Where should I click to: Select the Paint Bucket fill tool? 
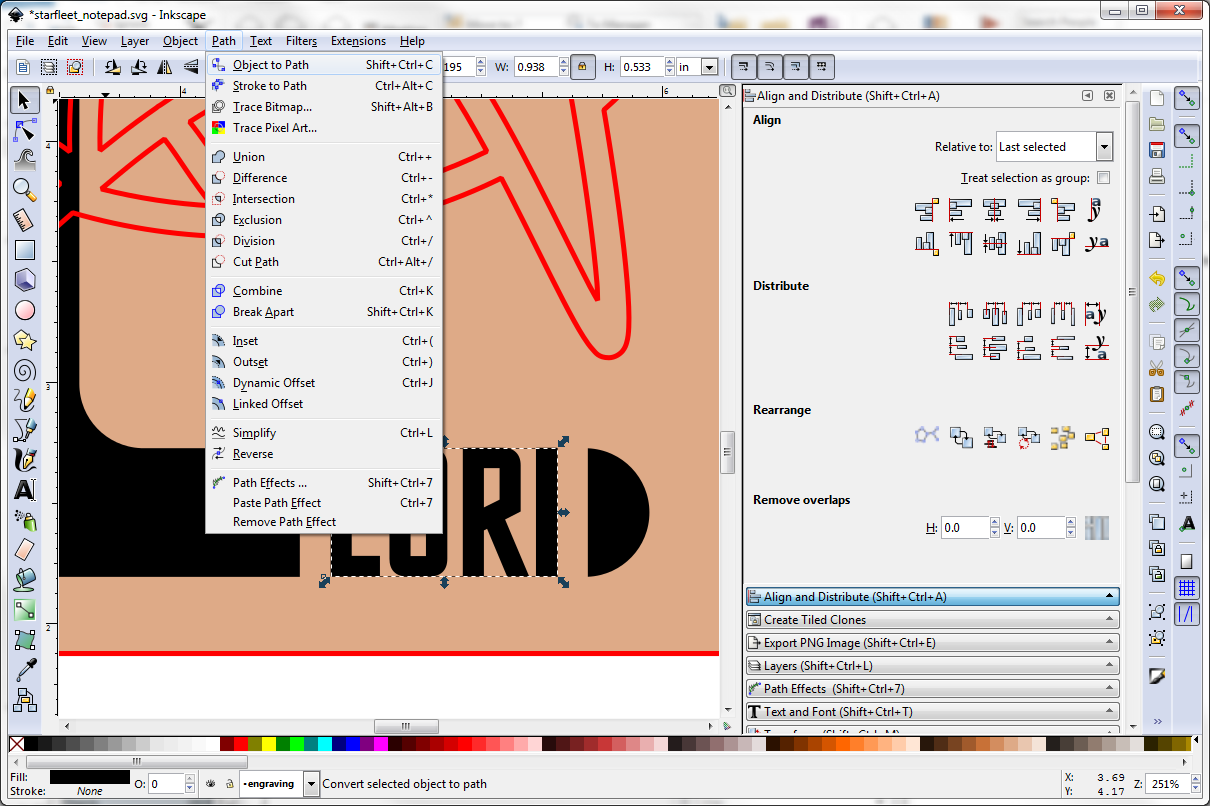(x=25, y=579)
